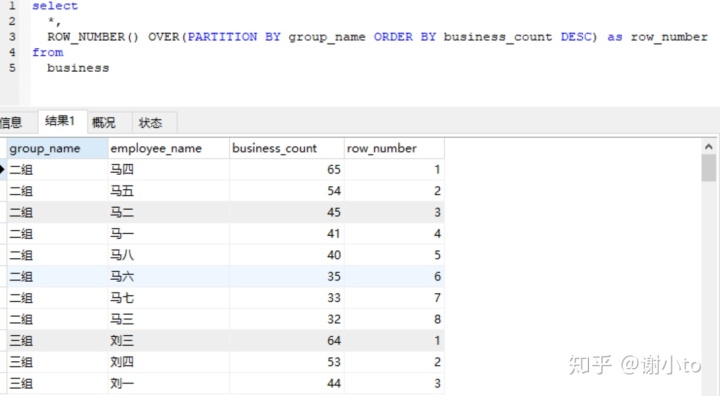Click the 'ORDER BY' keyword in query
Viewport: 720px width, 396px height.
[x=405, y=37]
